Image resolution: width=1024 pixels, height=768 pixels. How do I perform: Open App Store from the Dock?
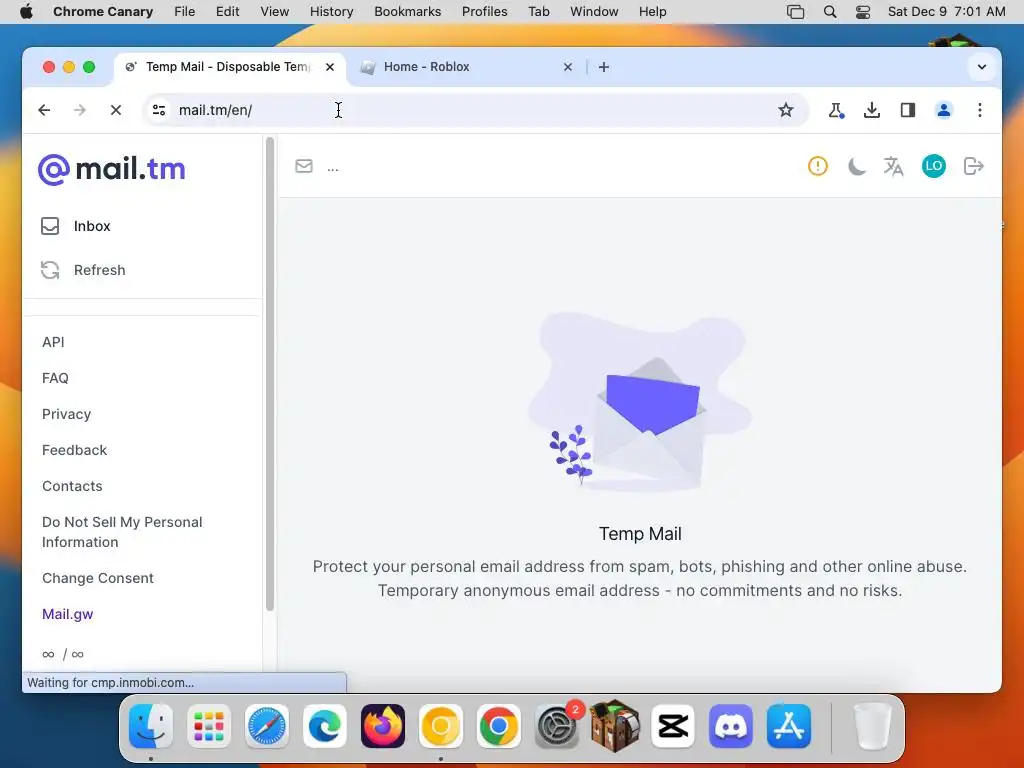coord(789,726)
